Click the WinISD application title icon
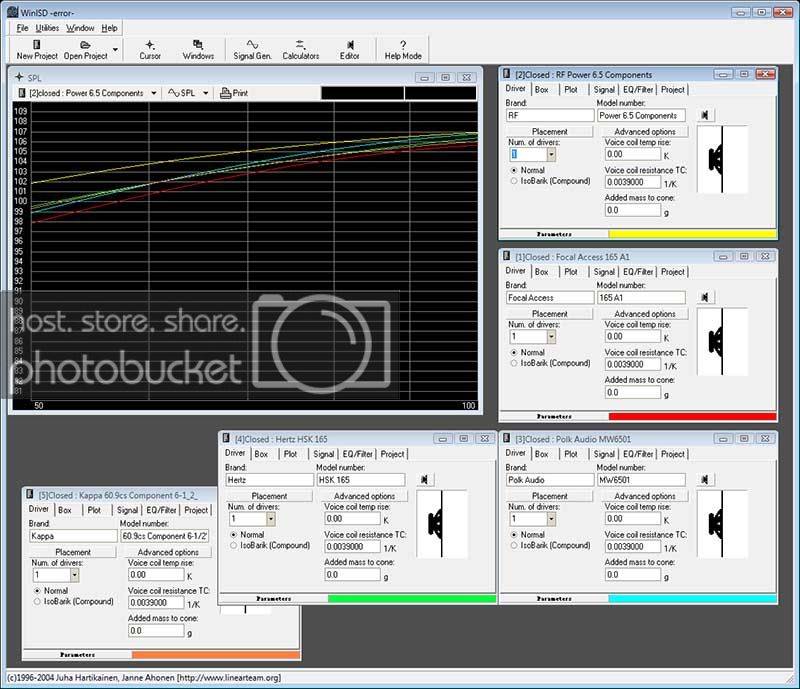 (13, 12)
